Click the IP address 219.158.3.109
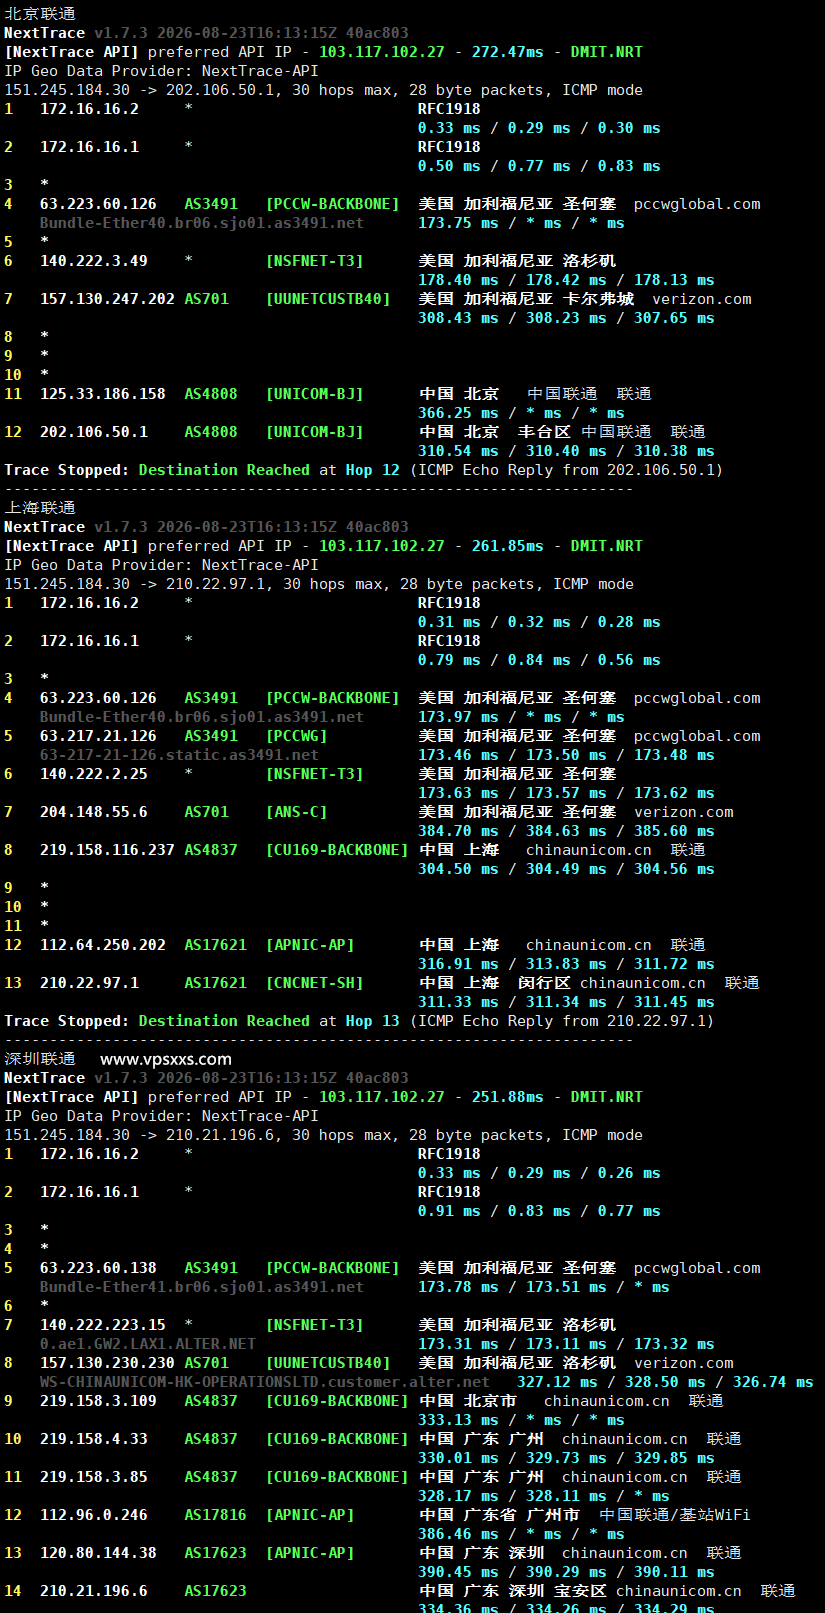825x1613 pixels. click(98, 1401)
